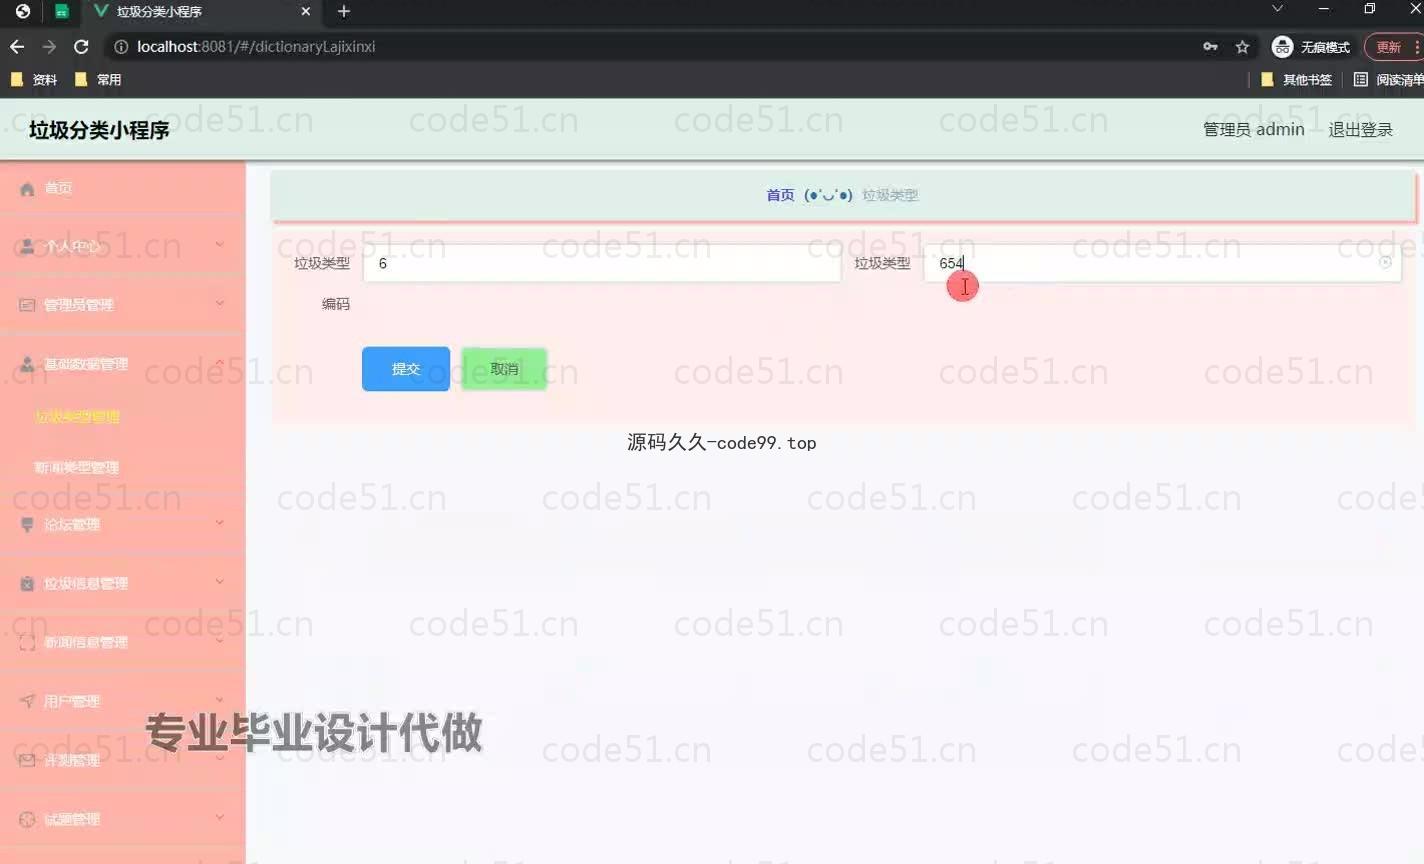Image resolution: width=1424 pixels, height=864 pixels.
Task: Open the 阅读清单 reading list
Action: tap(1388, 80)
